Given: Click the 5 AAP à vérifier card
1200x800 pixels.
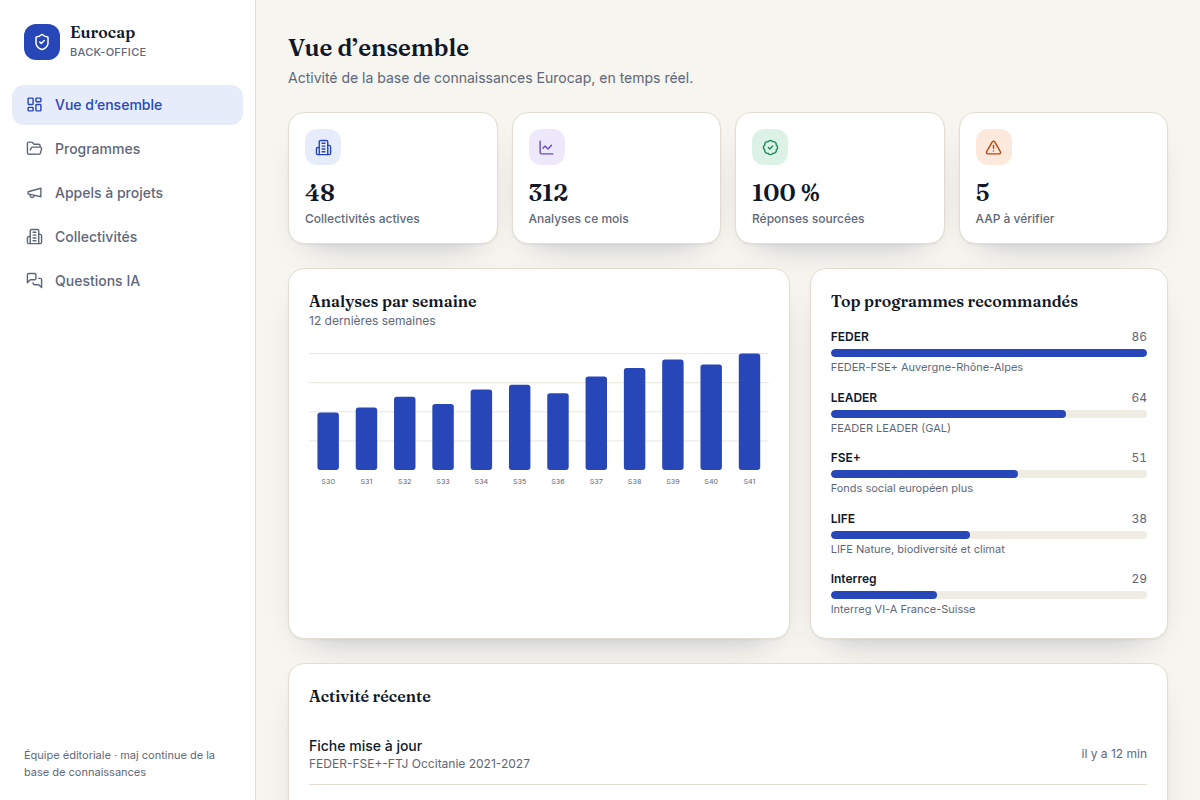Looking at the screenshot, I should coord(1064,178).
